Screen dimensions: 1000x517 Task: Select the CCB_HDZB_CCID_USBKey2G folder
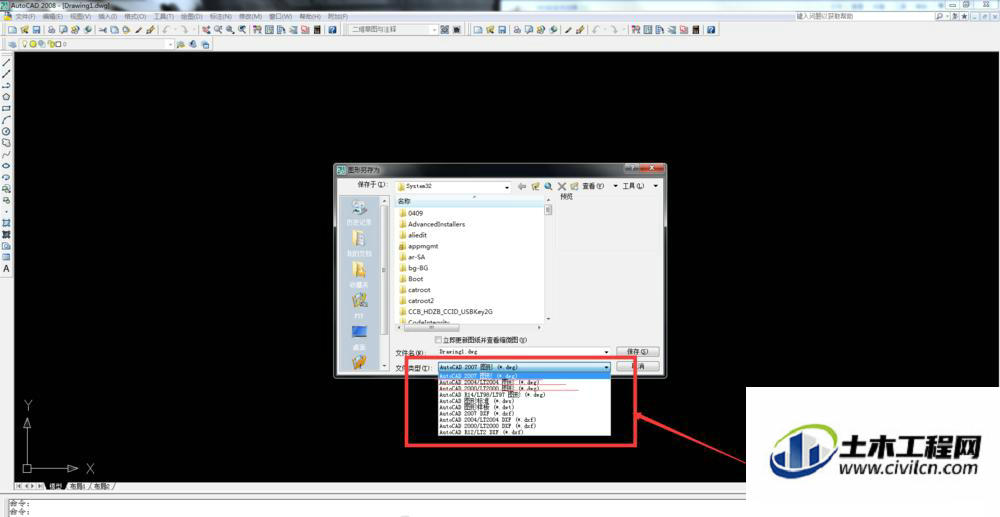(450, 312)
